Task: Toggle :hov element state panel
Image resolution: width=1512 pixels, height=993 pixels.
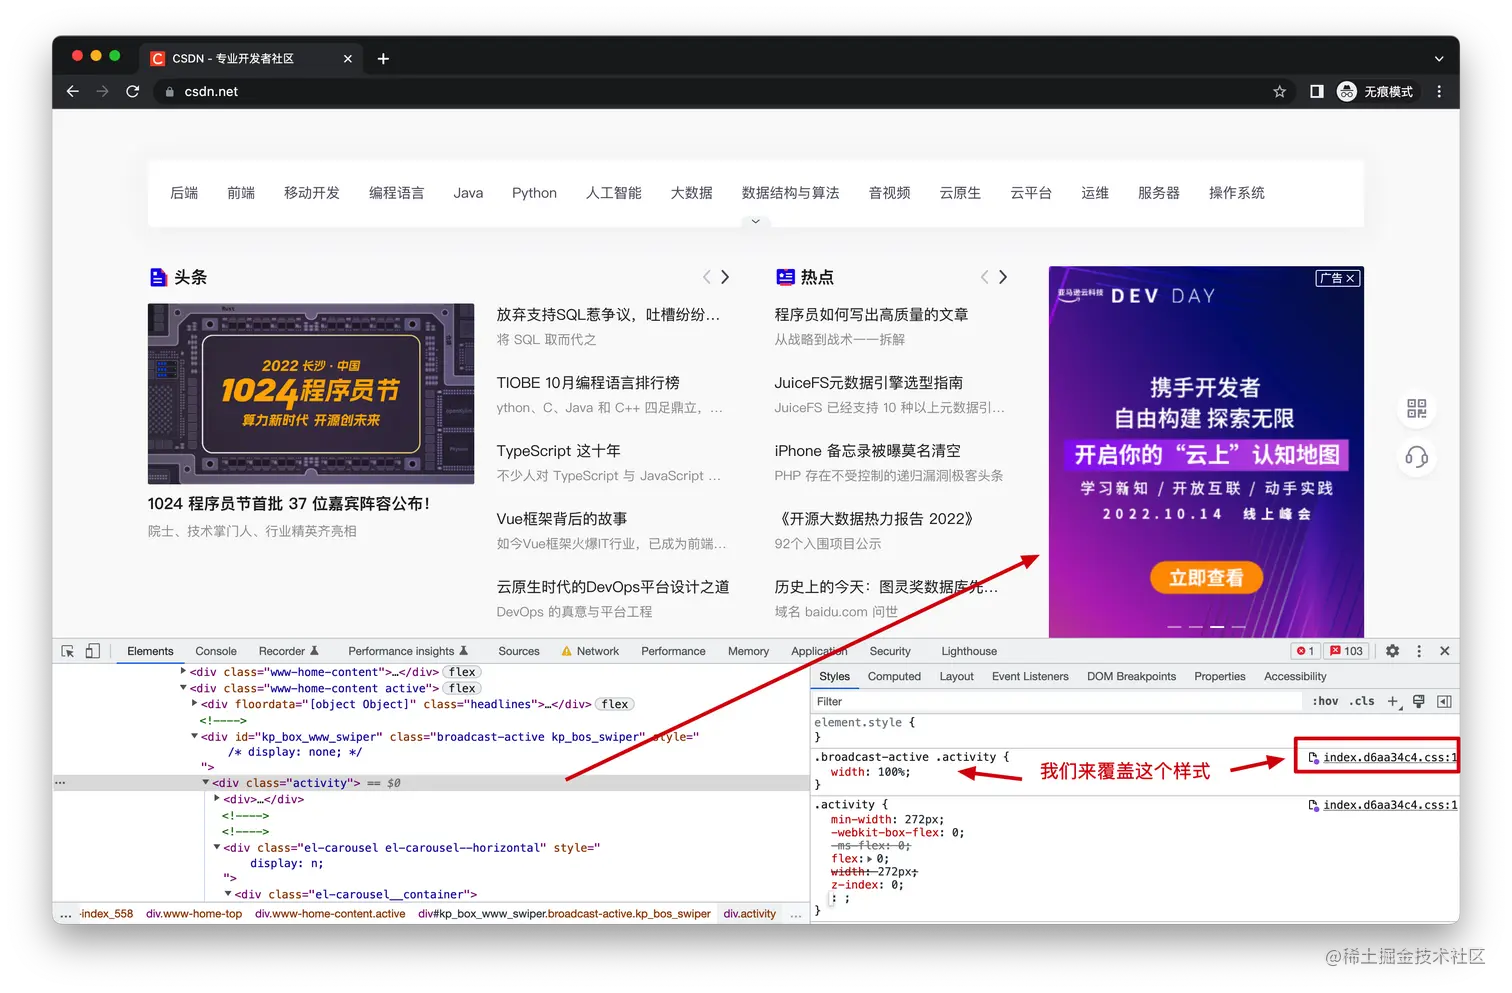Action: pyautogui.click(x=1325, y=701)
